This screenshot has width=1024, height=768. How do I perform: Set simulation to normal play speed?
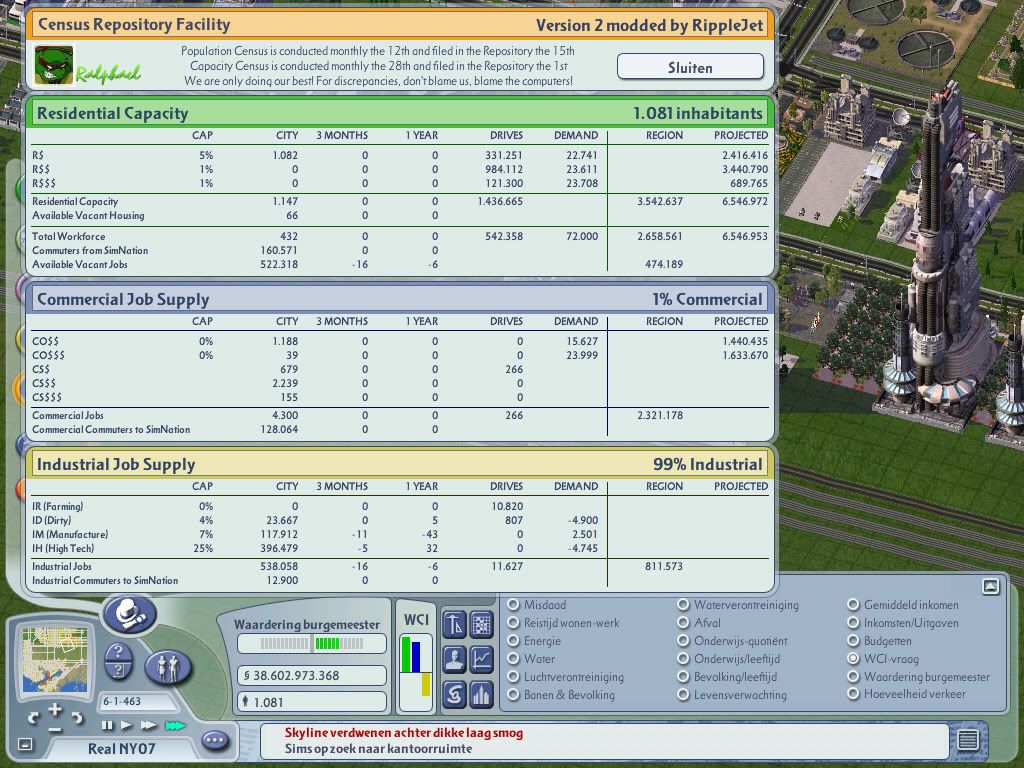tap(127, 726)
